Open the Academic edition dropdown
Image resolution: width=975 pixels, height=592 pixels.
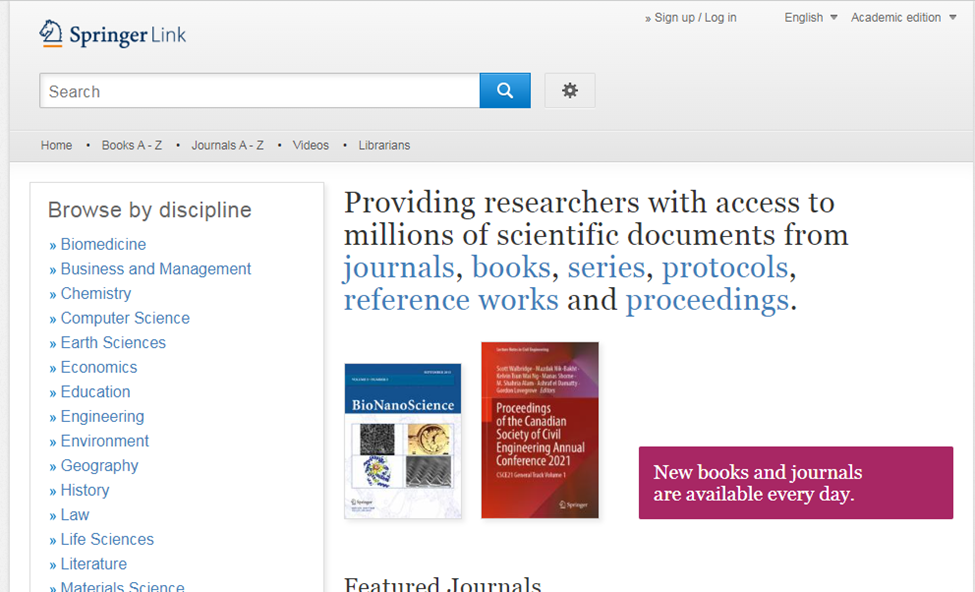(903, 18)
